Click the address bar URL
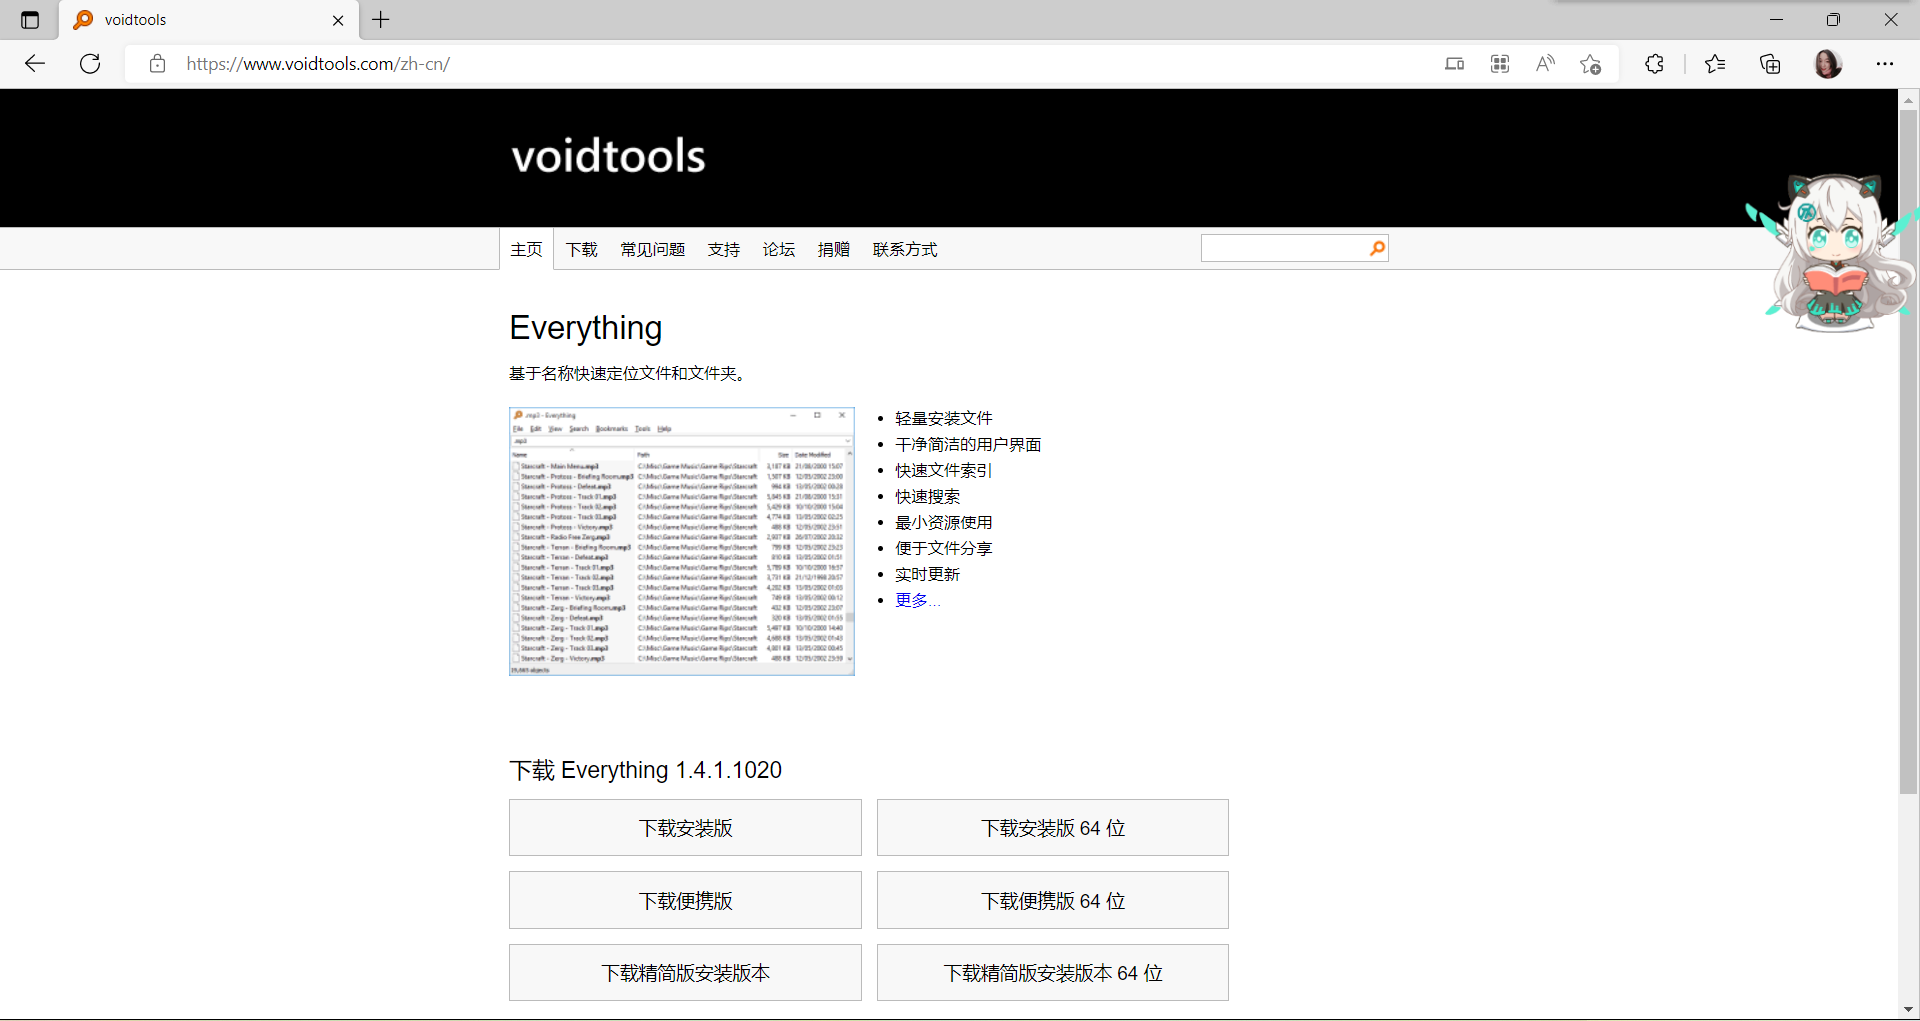The height and width of the screenshot is (1021, 1920). [318, 64]
